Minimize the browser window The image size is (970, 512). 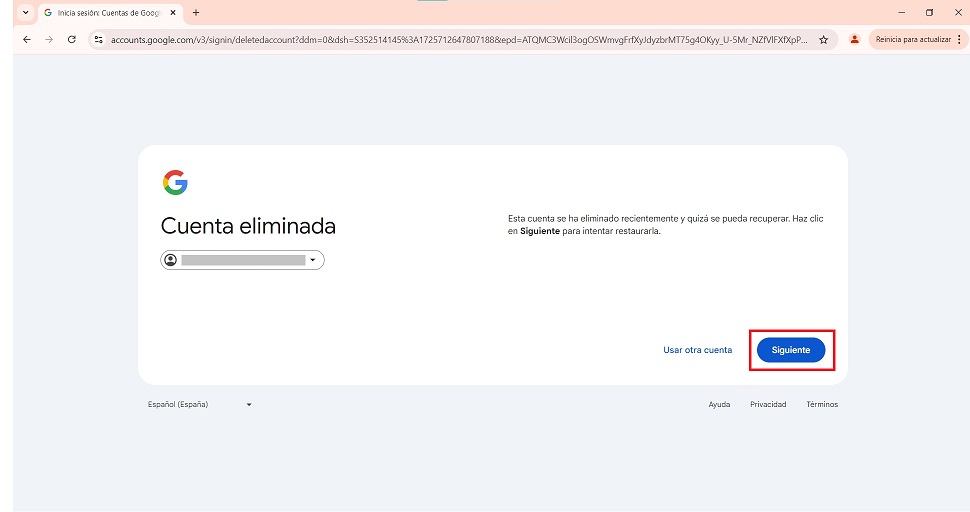[901, 12]
